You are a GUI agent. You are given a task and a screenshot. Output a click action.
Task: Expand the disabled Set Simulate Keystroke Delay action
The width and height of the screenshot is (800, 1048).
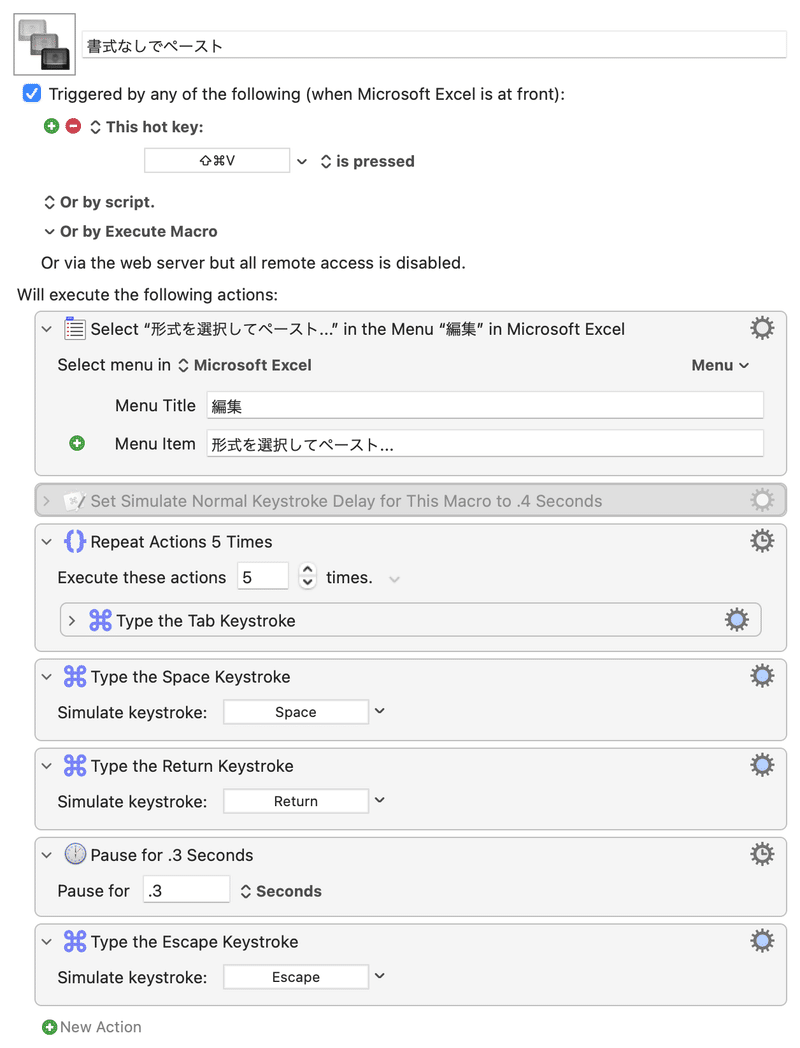[x=46, y=501]
